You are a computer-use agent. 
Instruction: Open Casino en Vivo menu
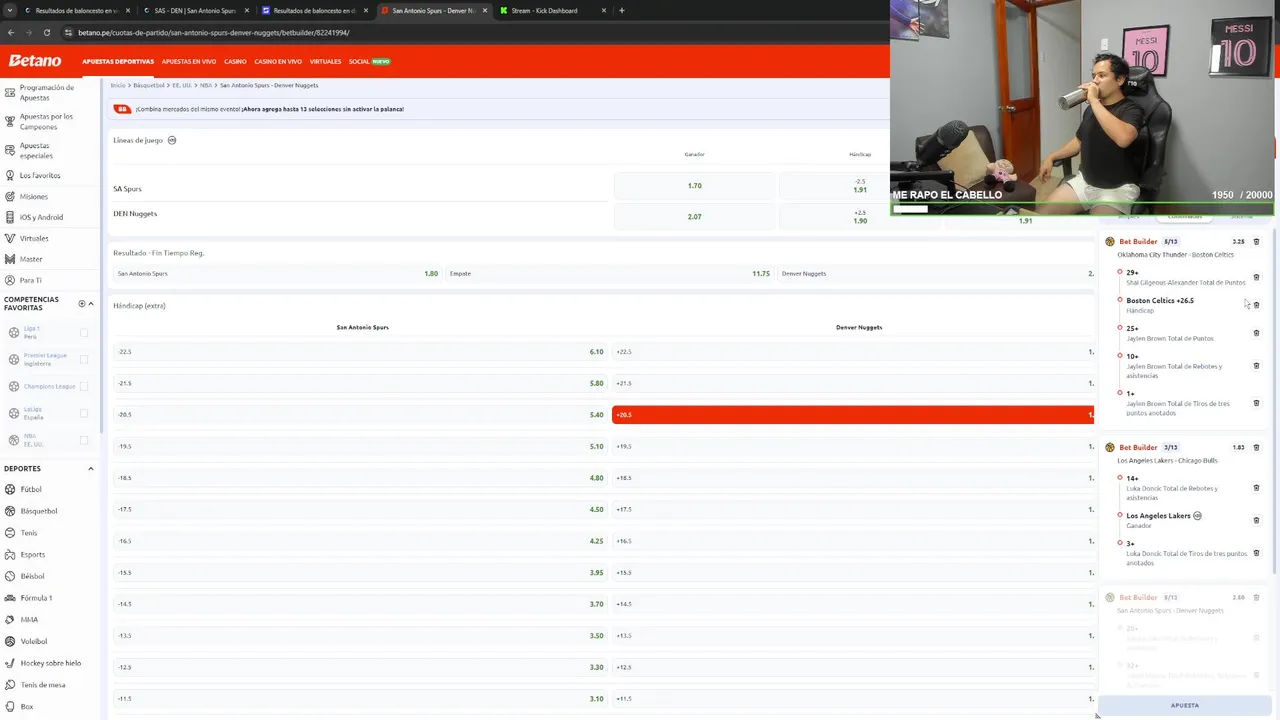point(278,61)
